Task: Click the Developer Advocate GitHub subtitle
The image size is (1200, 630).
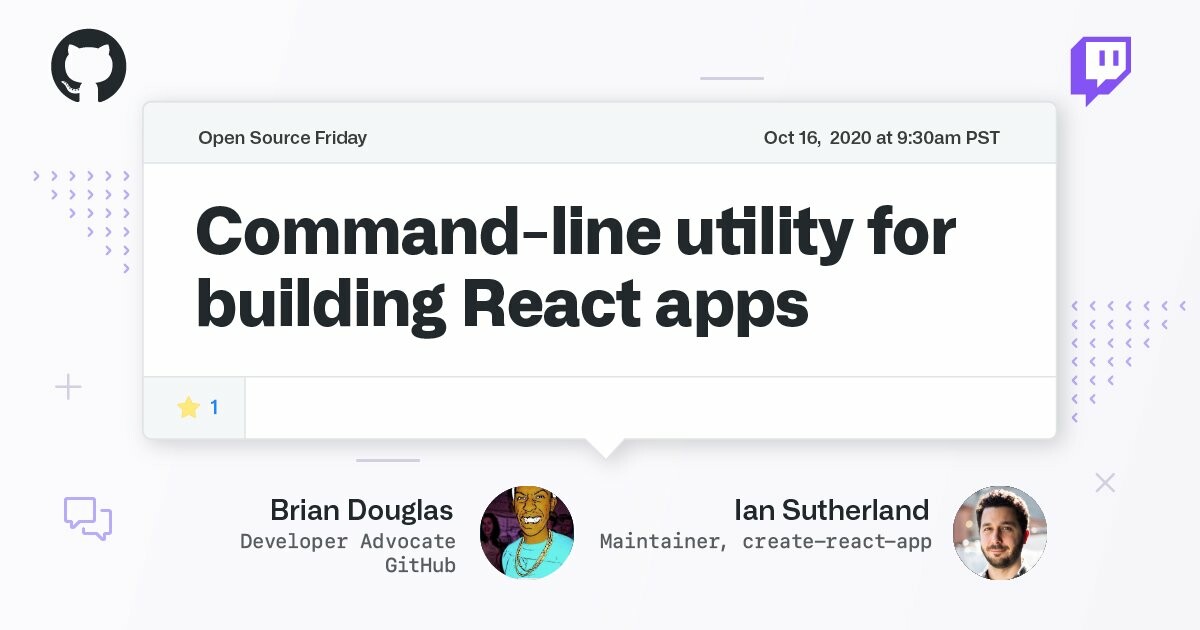Action: click(x=348, y=553)
